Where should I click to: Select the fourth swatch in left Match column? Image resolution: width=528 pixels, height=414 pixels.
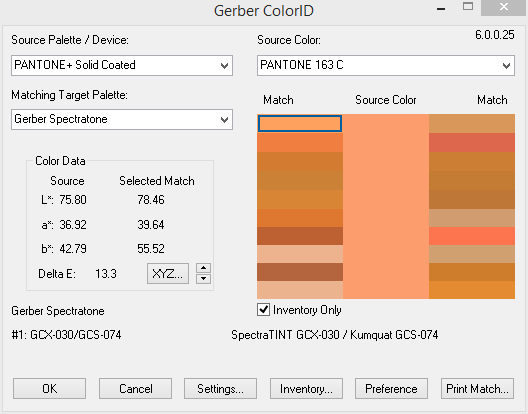[x=300, y=181]
